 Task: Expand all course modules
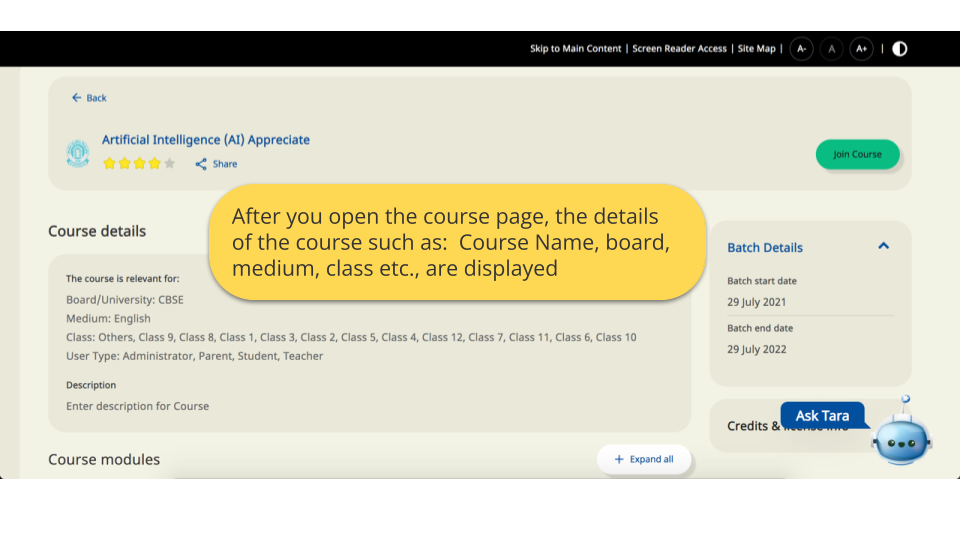click(x=644, y=459)
